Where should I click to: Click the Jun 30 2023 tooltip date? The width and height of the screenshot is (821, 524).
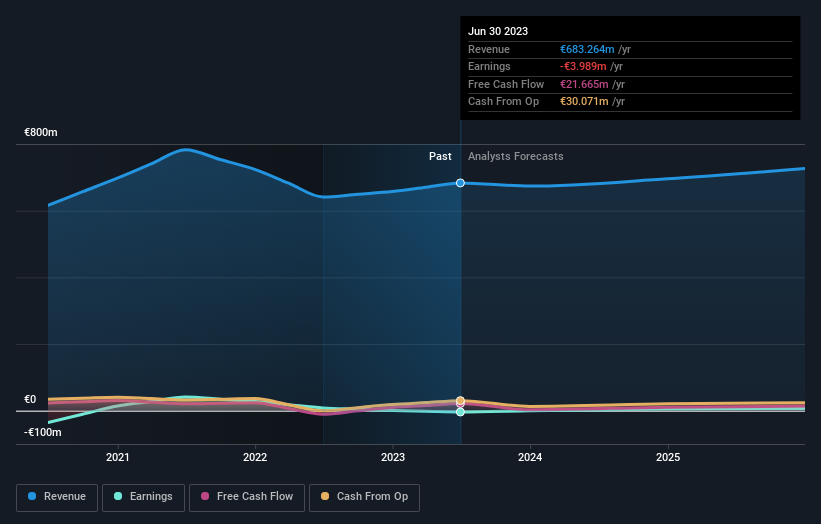pyautogui.click(x=498, y=31)
